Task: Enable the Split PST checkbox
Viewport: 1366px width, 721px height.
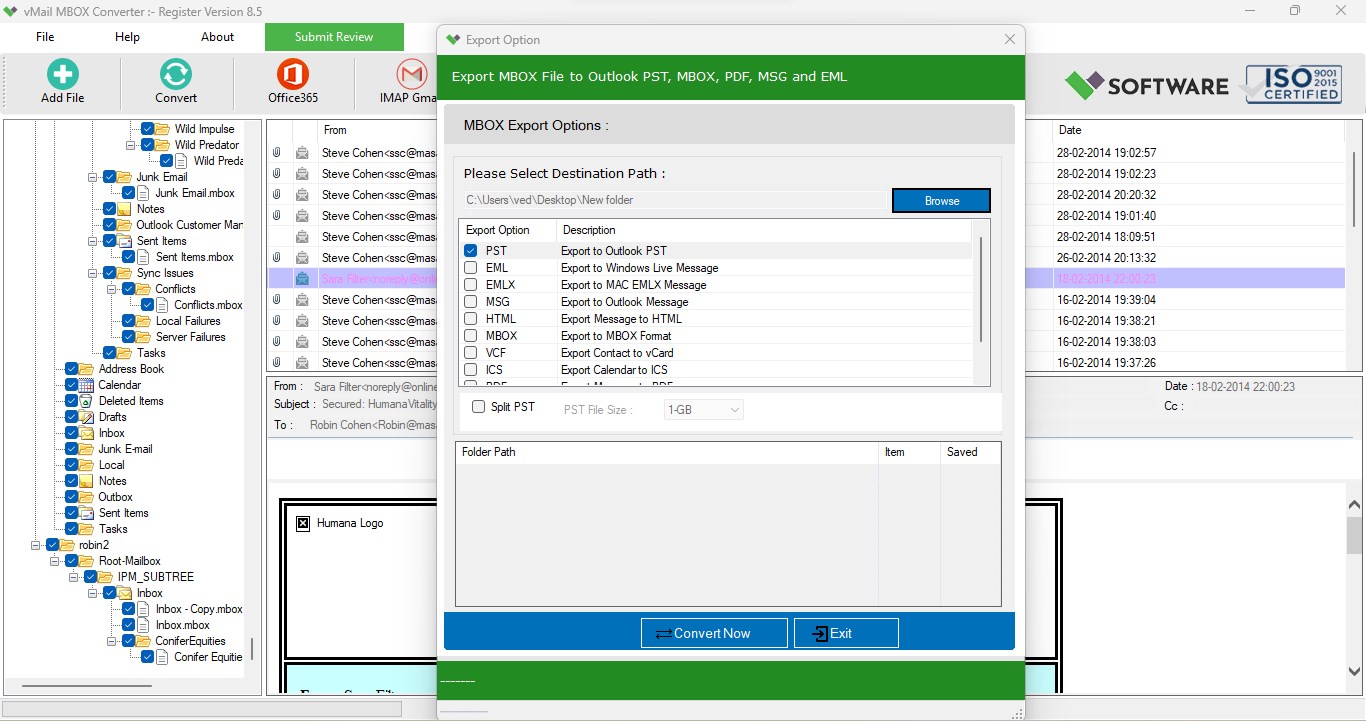Action: 479,407
